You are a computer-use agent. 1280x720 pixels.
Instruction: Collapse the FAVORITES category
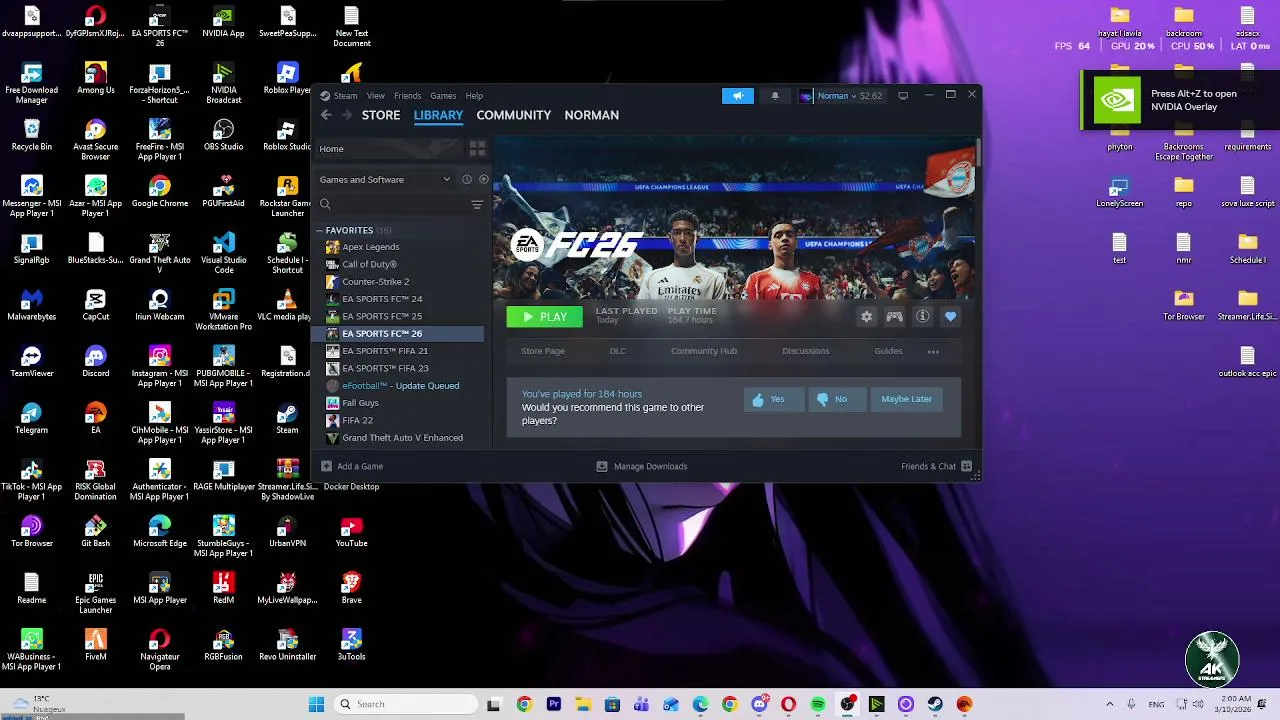coord(320,231)
